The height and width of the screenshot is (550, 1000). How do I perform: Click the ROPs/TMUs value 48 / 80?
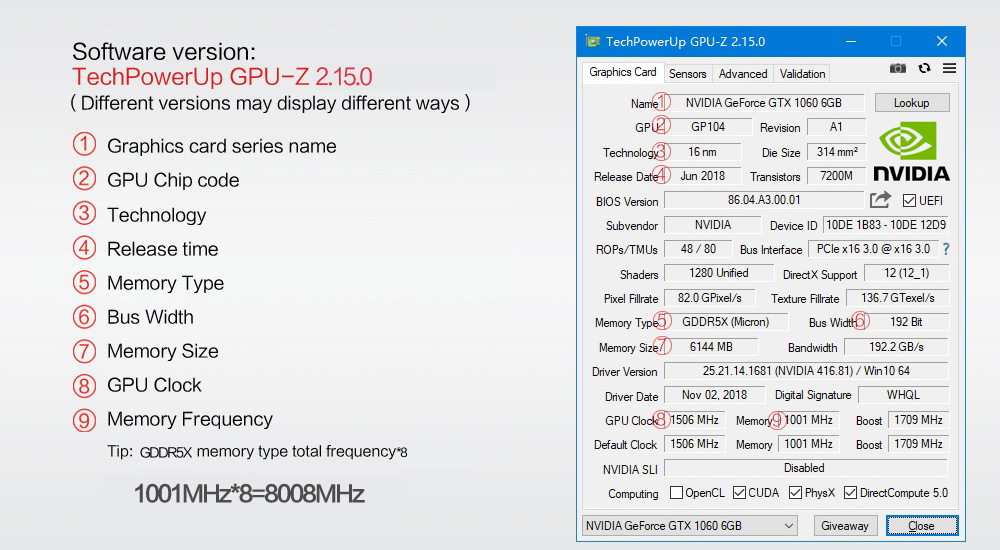[698, 249]
